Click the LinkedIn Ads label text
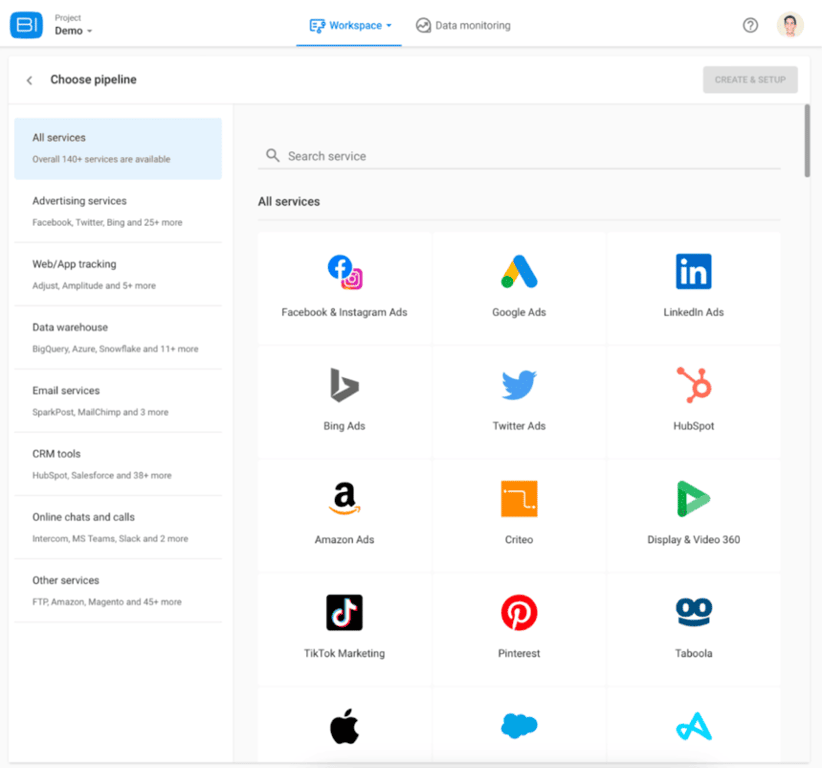The image size is (822, 768). pos(694,312)
